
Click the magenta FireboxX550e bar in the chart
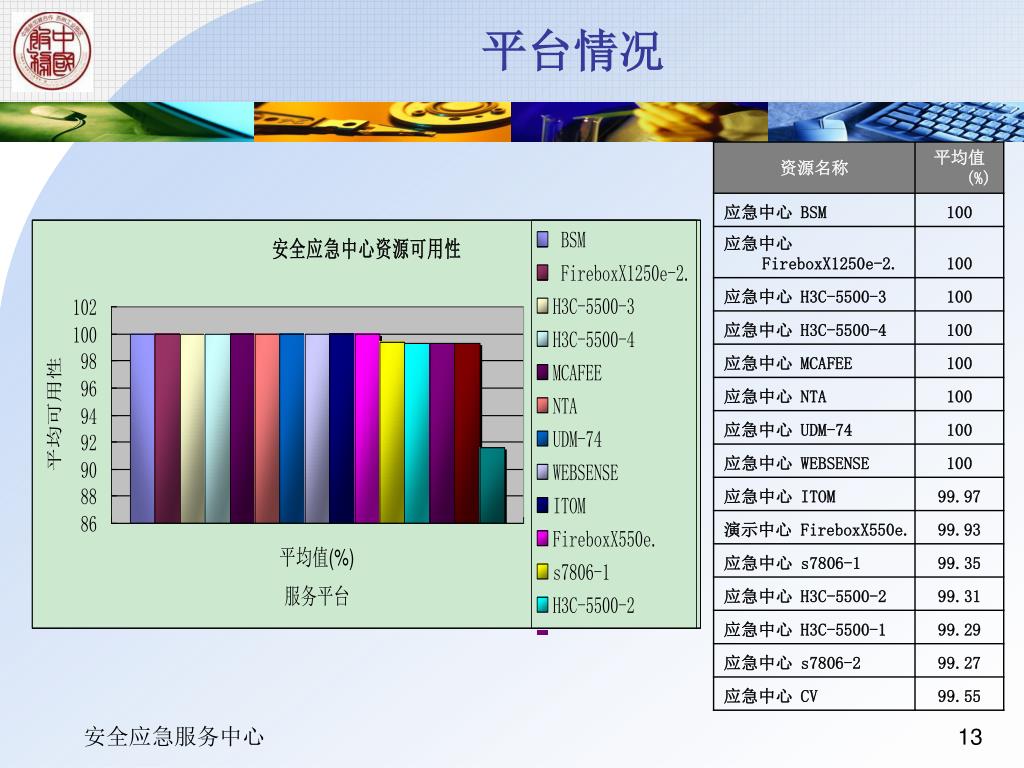(367, 428)
